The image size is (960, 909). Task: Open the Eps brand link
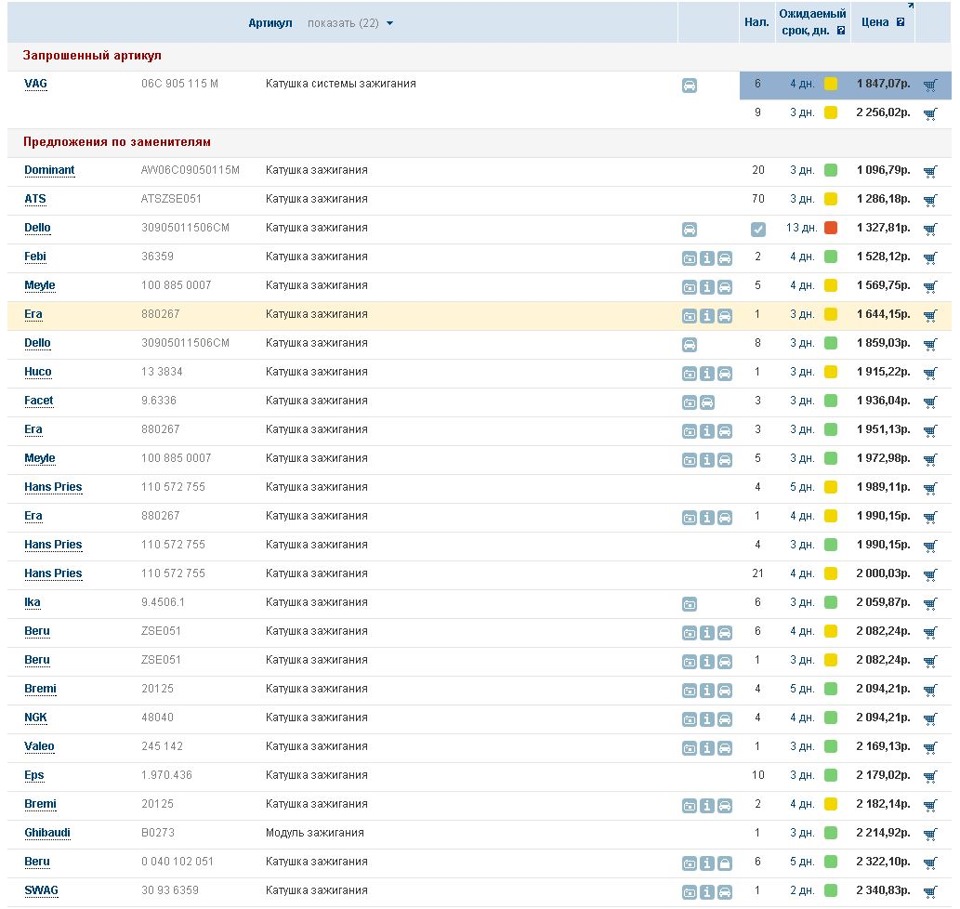tap(34, 775)
